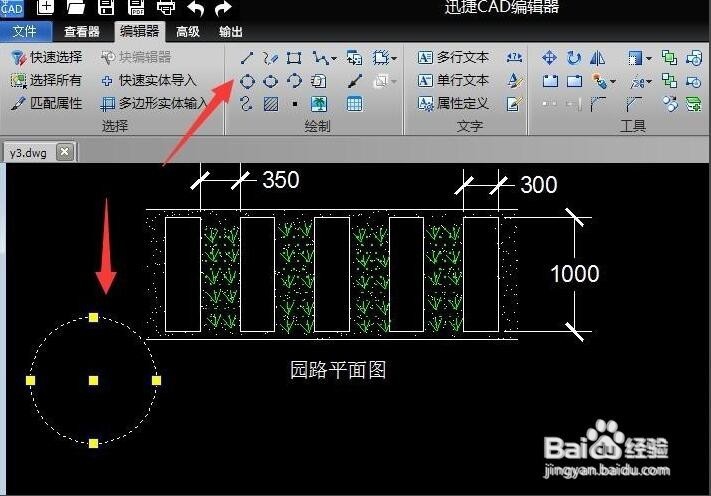Click the Undo arrow icon
Screen dimensions: 711x496
pyautogui.click(x=195, y=7)
